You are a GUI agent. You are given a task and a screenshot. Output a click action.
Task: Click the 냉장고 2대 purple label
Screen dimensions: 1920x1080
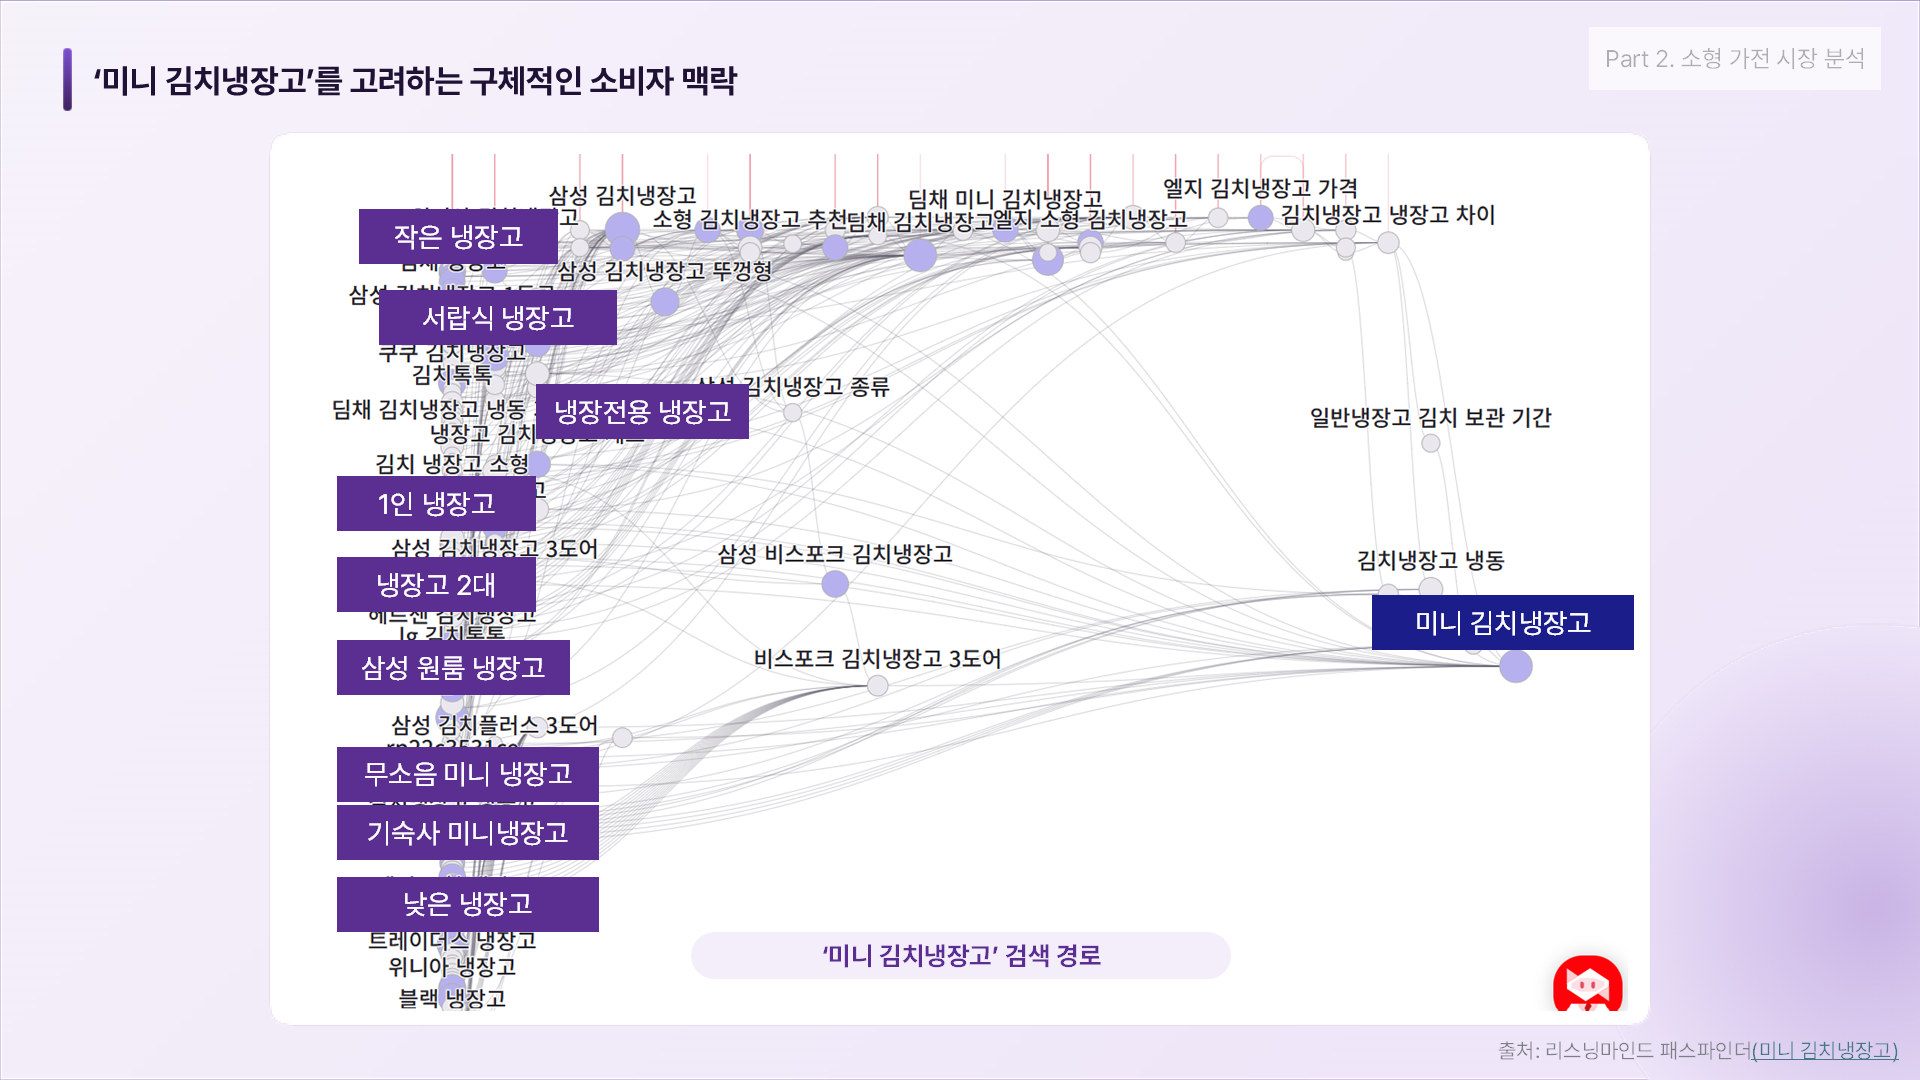436,584
